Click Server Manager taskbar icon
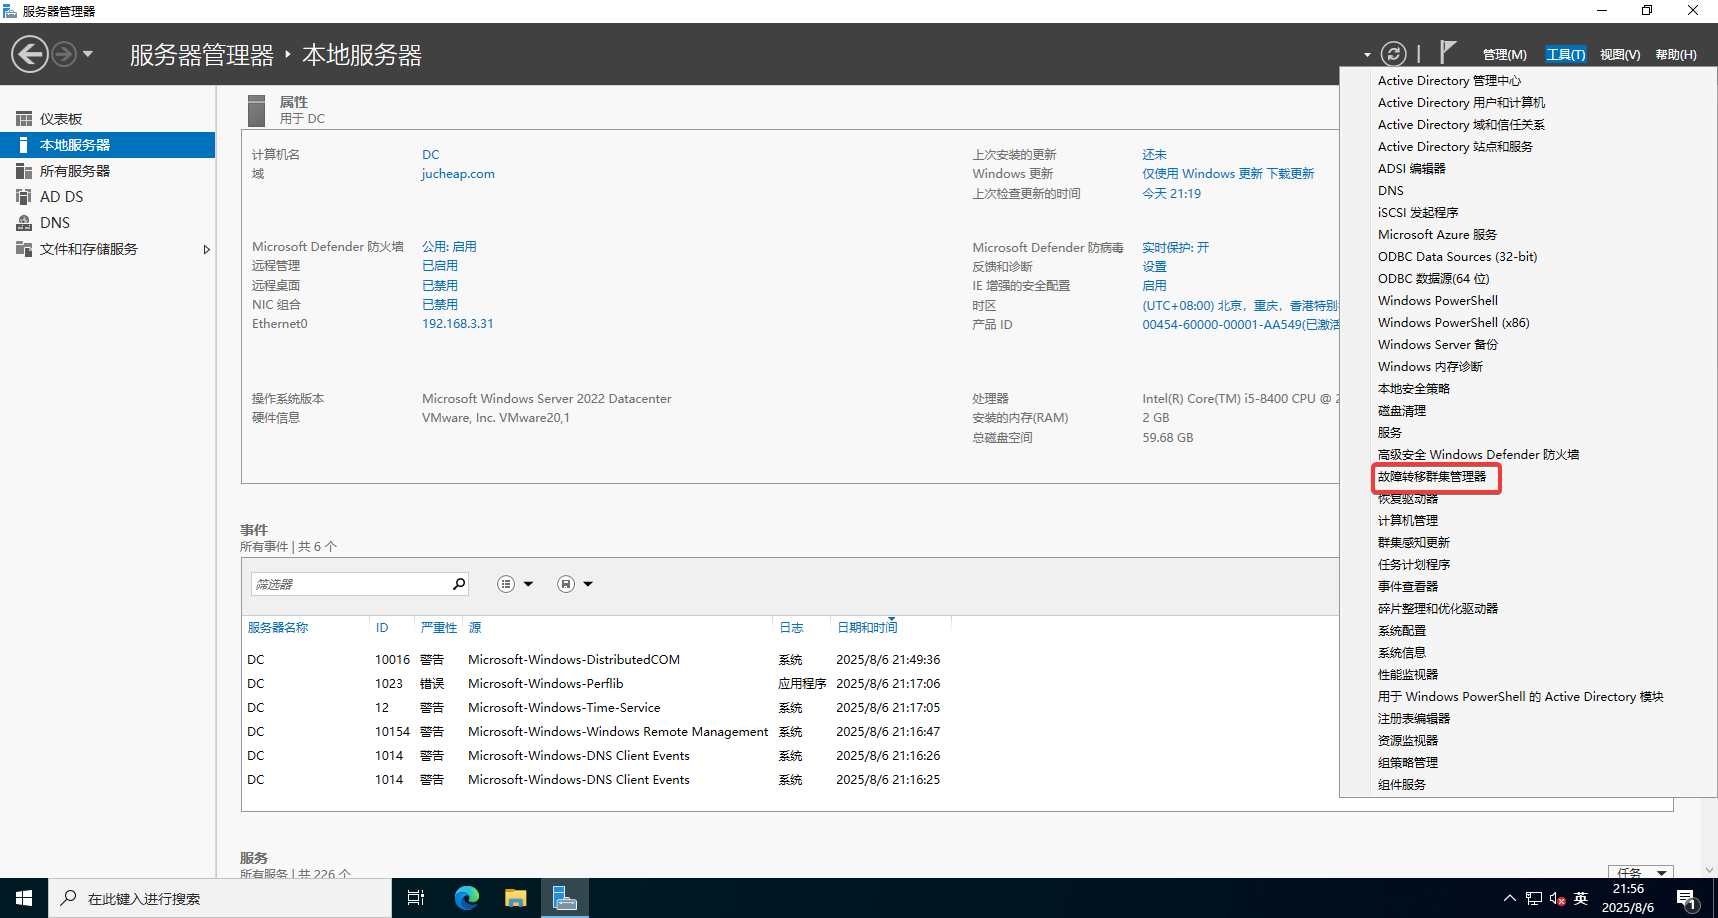This screenshot has height=918, width=1718. coord(565,898)
